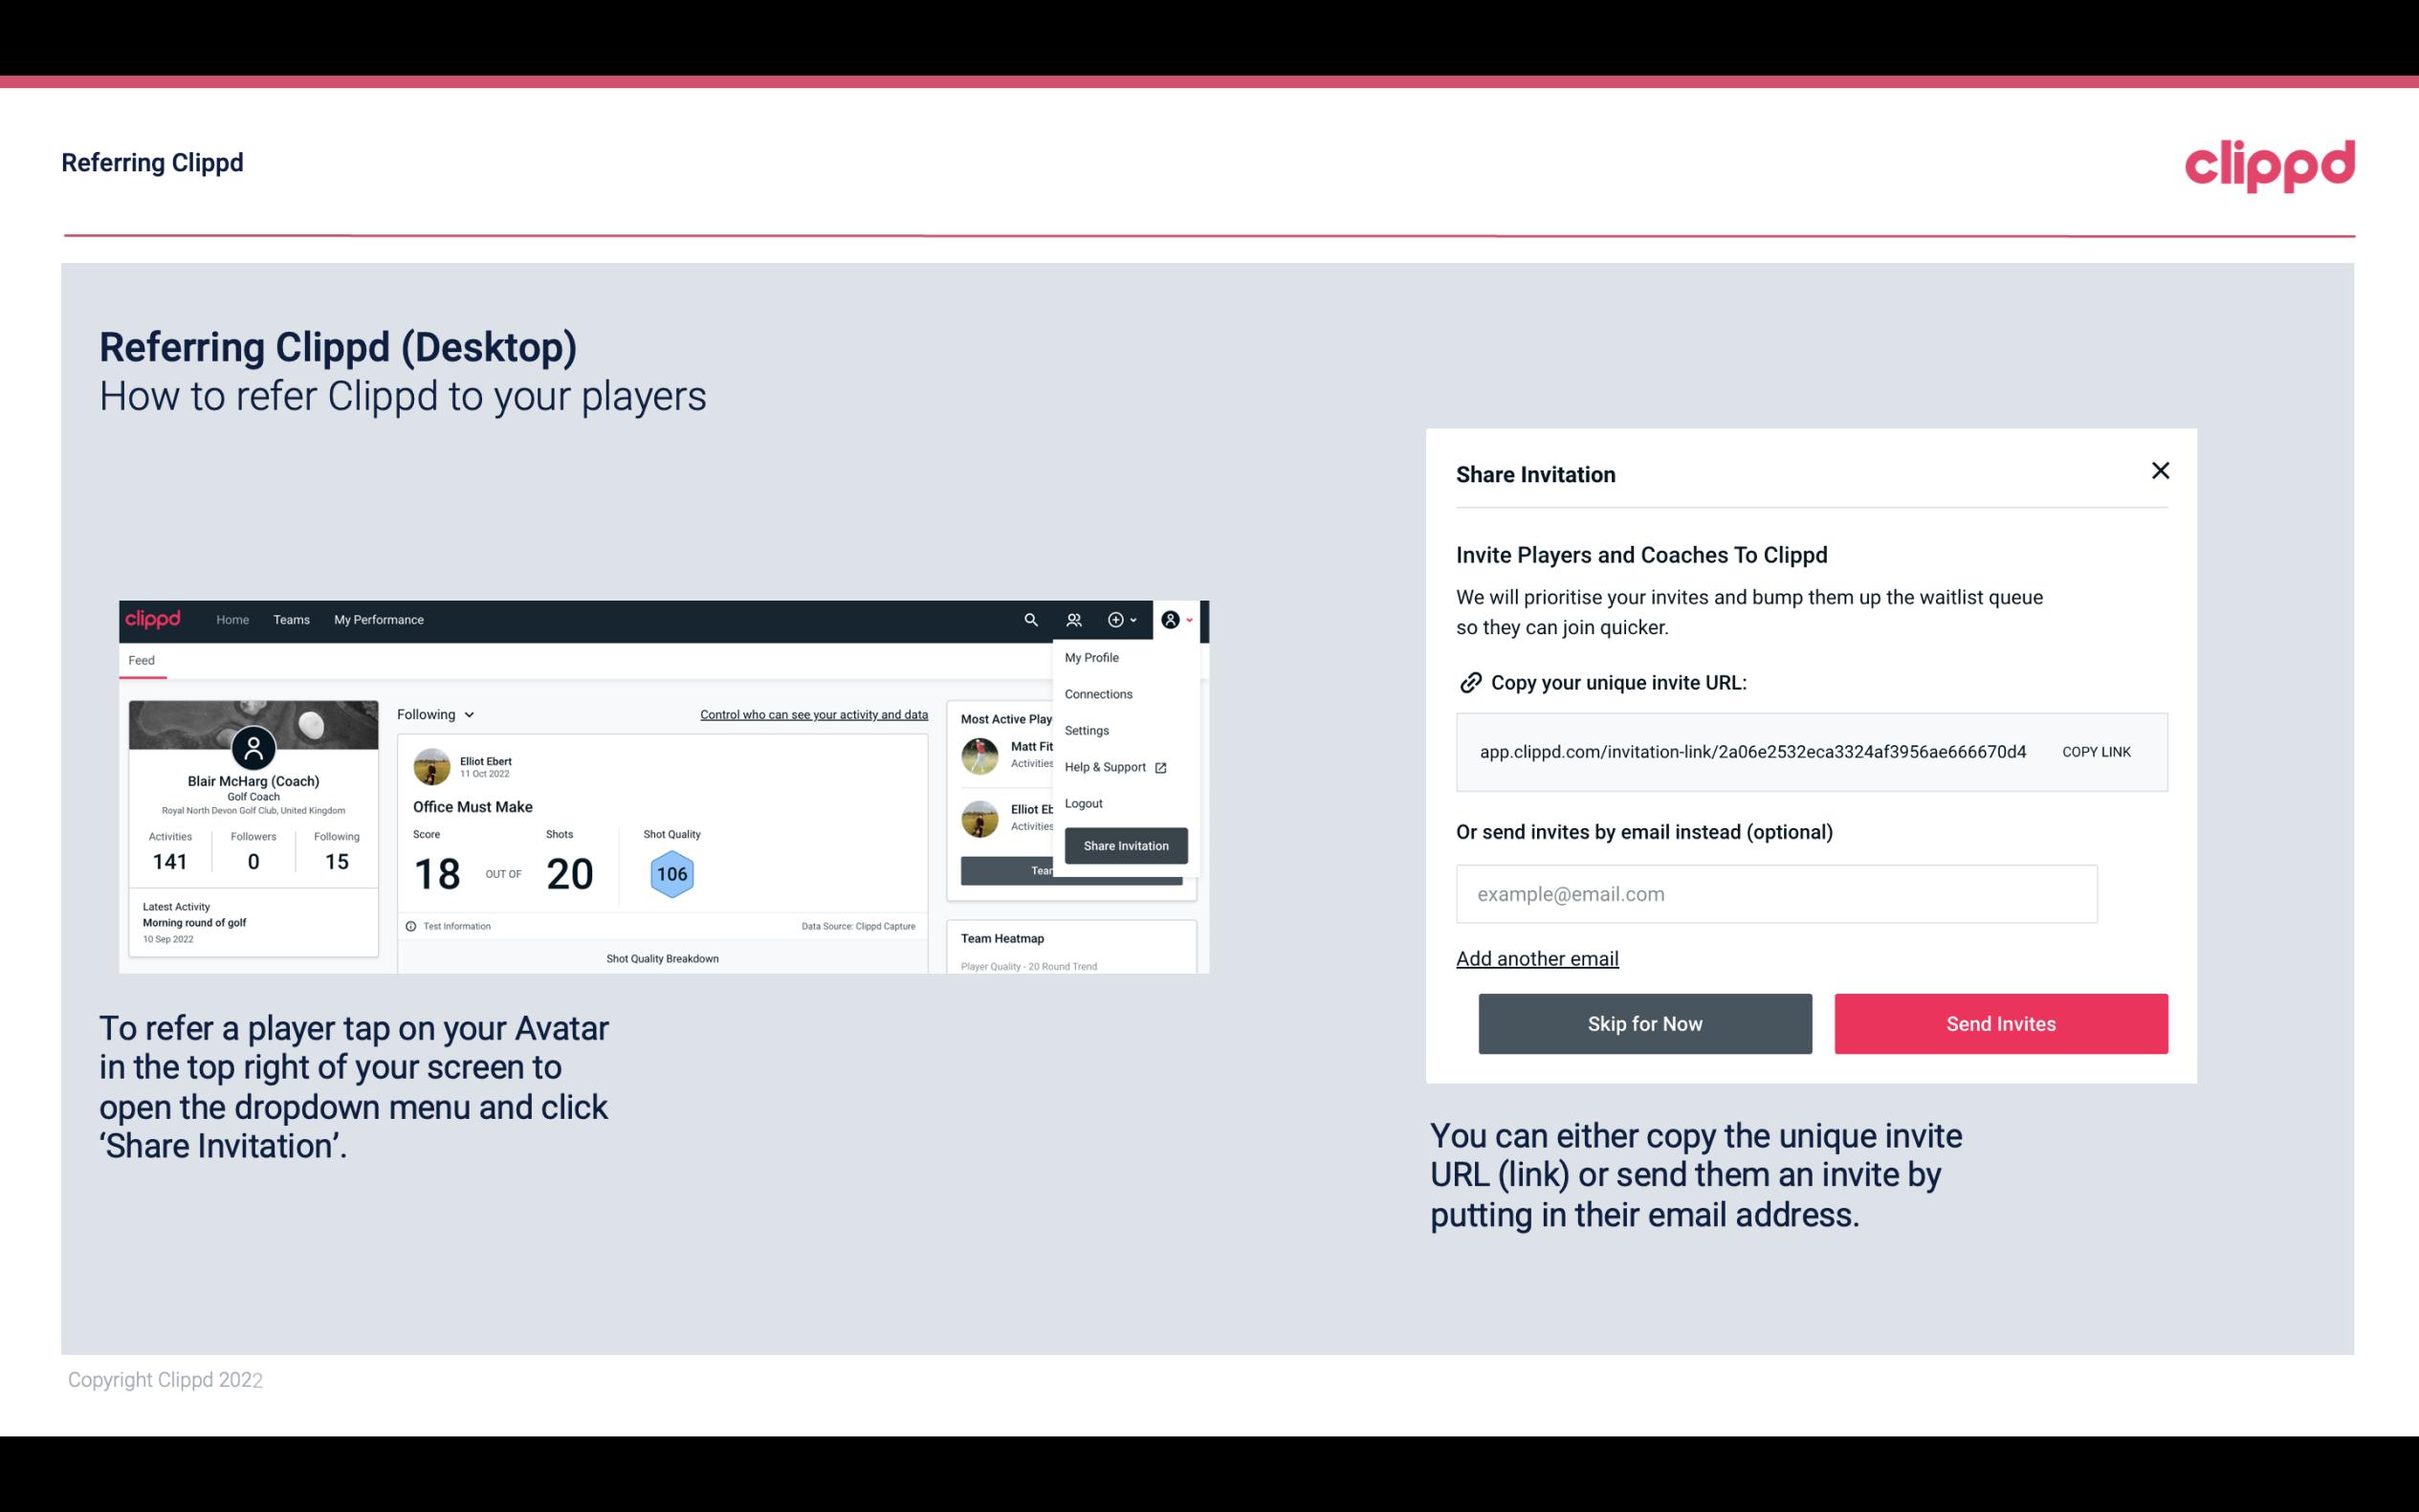Screen dimensions: 2419x1512
Task: Click the close X icon on Share Invitation modal
Action: (x=2160, y=471)
